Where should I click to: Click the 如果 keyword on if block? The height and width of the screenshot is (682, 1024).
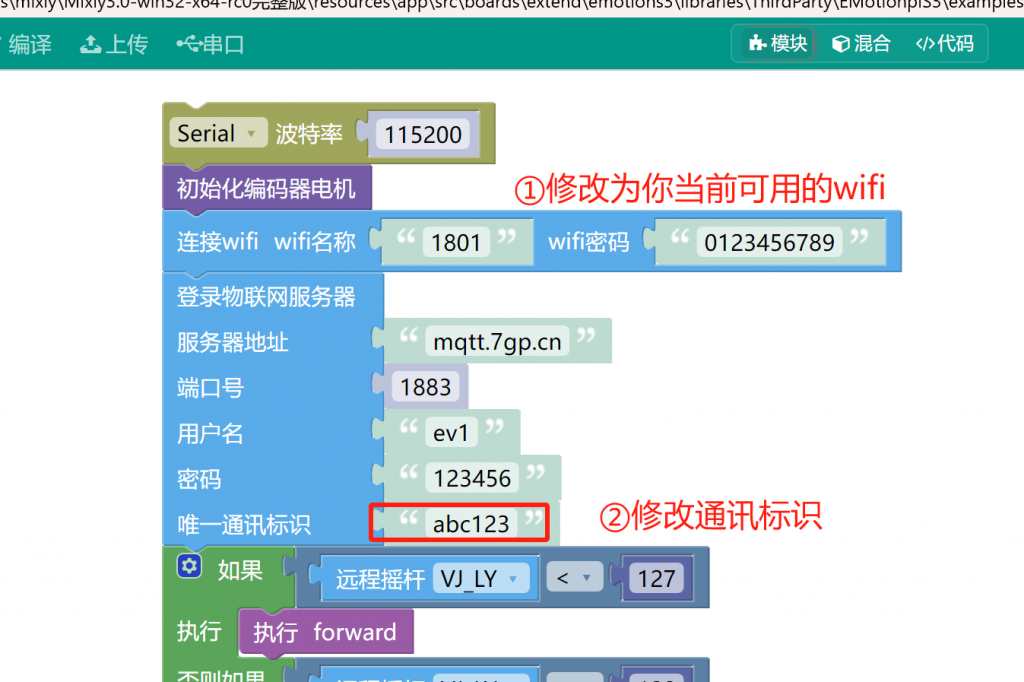(240, 570)
